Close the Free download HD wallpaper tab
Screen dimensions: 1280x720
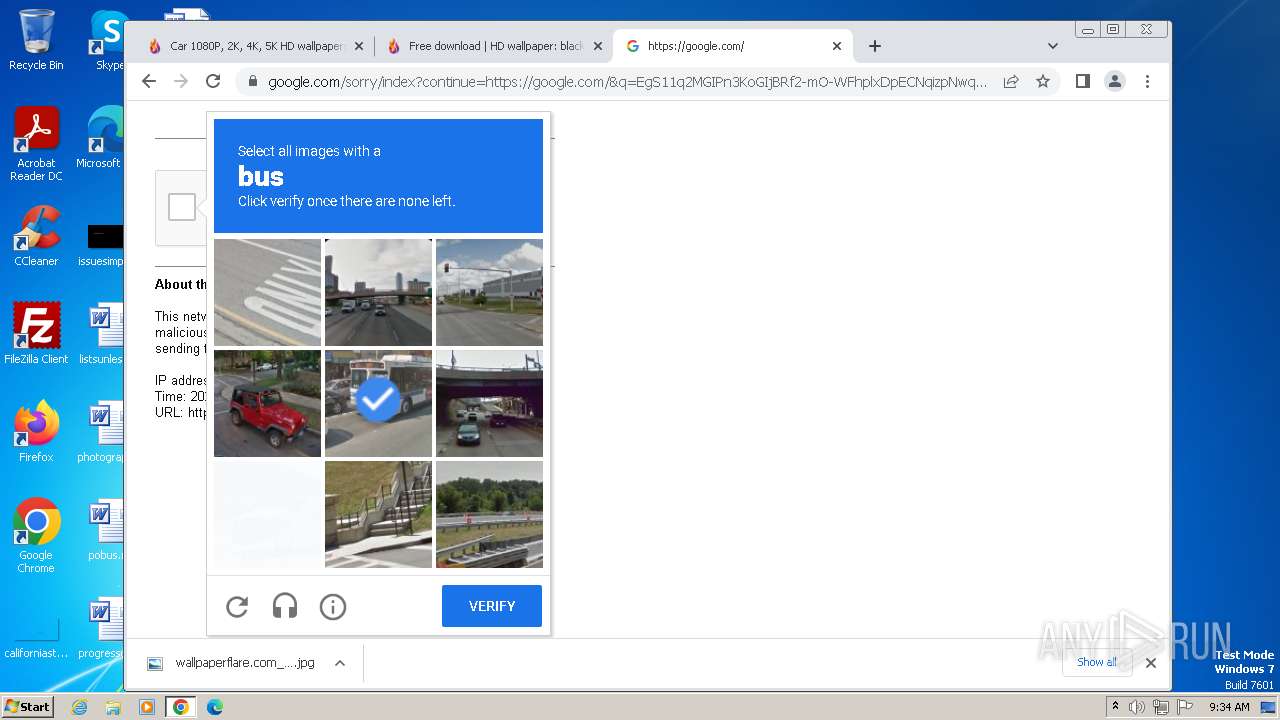click(x=598, y=46)
